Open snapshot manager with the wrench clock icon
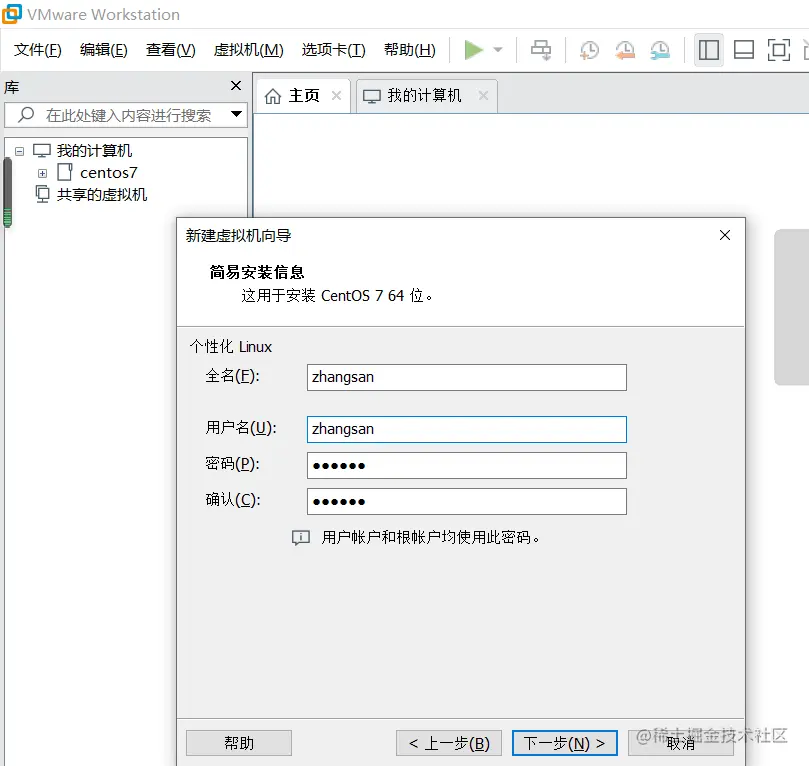This screenshot has height=766, width=809. [x=660, y=50]
